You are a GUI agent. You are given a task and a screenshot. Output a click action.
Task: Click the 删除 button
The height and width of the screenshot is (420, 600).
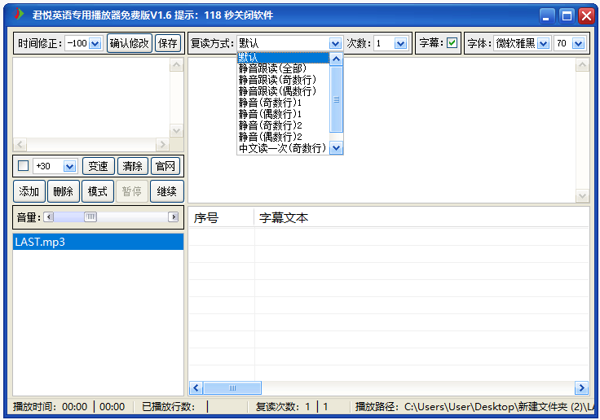click(63, 191)
